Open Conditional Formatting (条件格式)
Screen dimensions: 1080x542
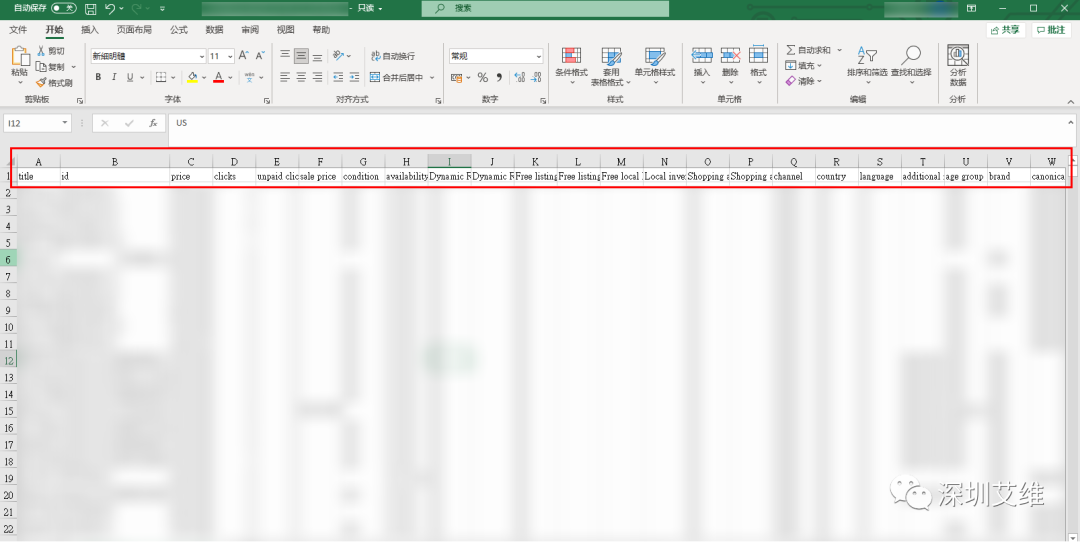(572, 66)
